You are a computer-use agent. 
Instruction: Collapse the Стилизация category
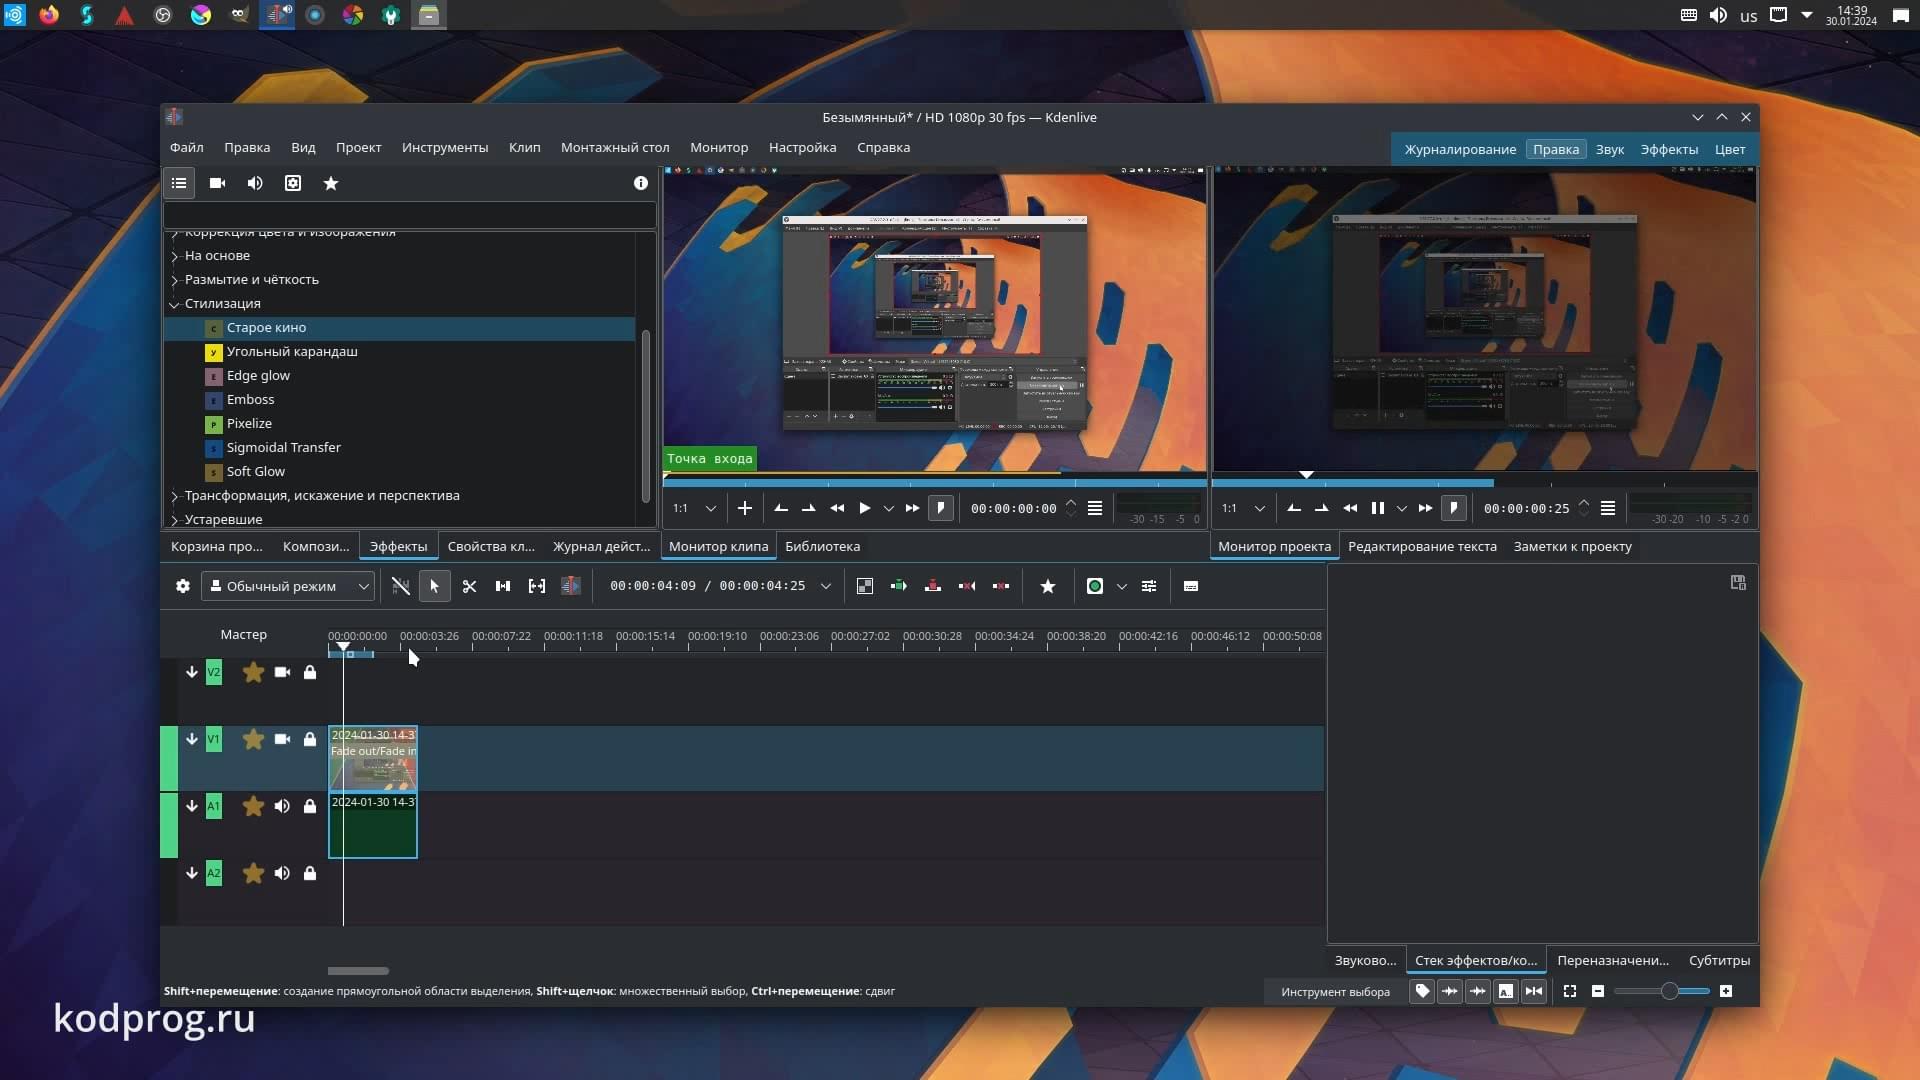[175, 304]
